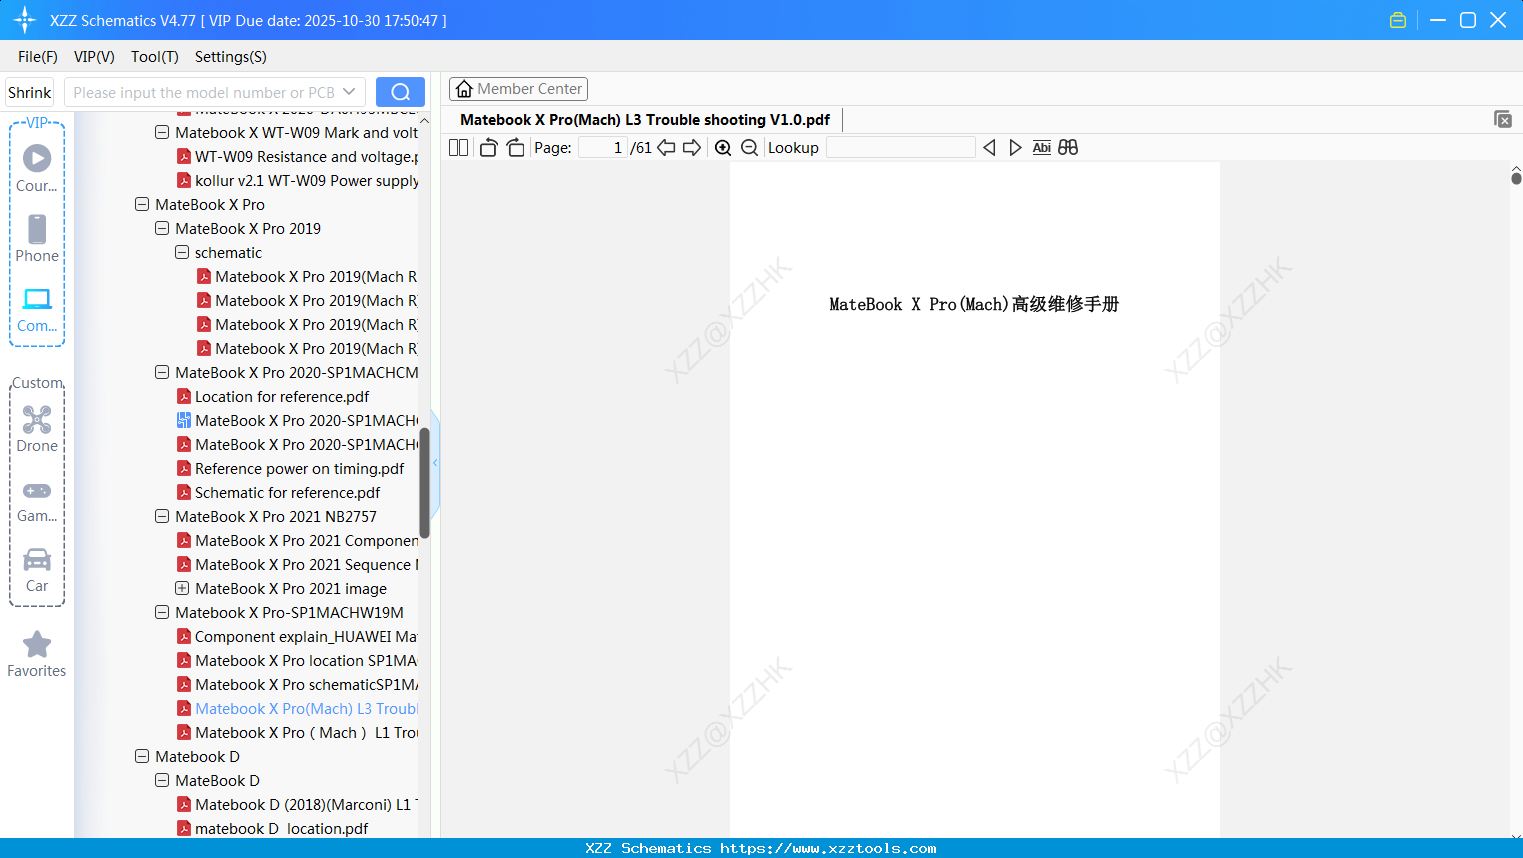Open the Drone category
Image resolution: width=1523 pixels, height=858 pixels.
pos(37,428)
